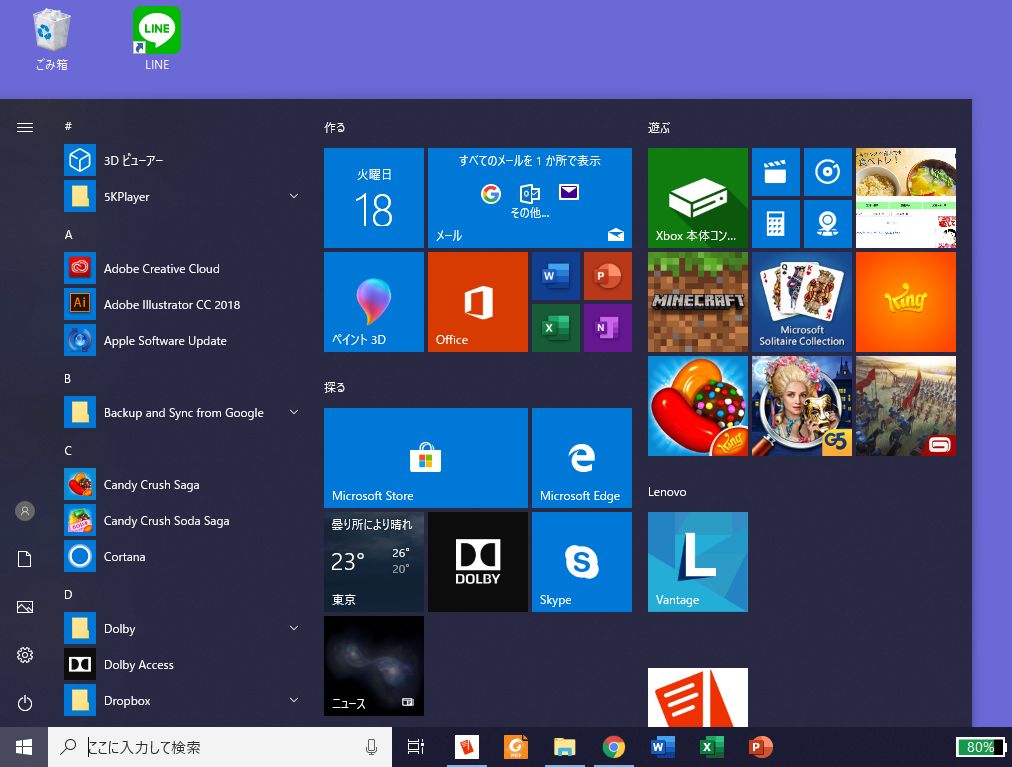
Task: Click the user account icon
Action: click(x=25, y=511)
